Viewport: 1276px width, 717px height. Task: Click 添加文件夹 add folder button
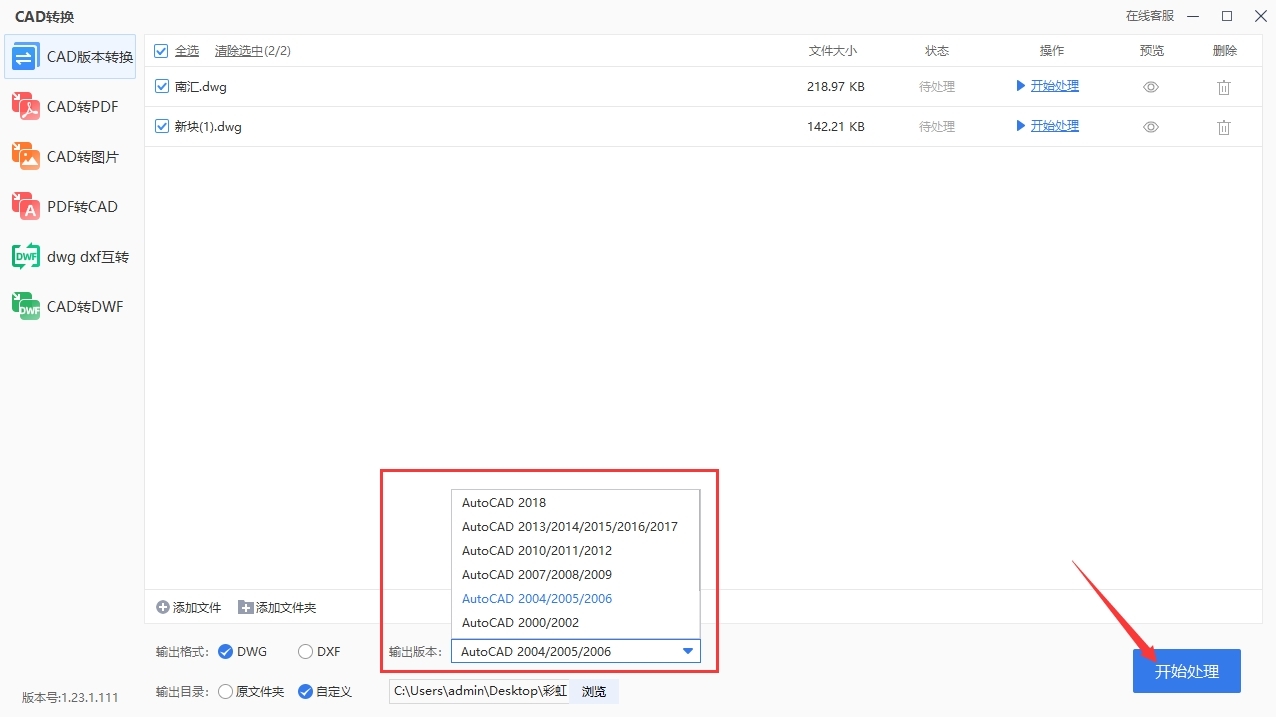pos(277,607)
